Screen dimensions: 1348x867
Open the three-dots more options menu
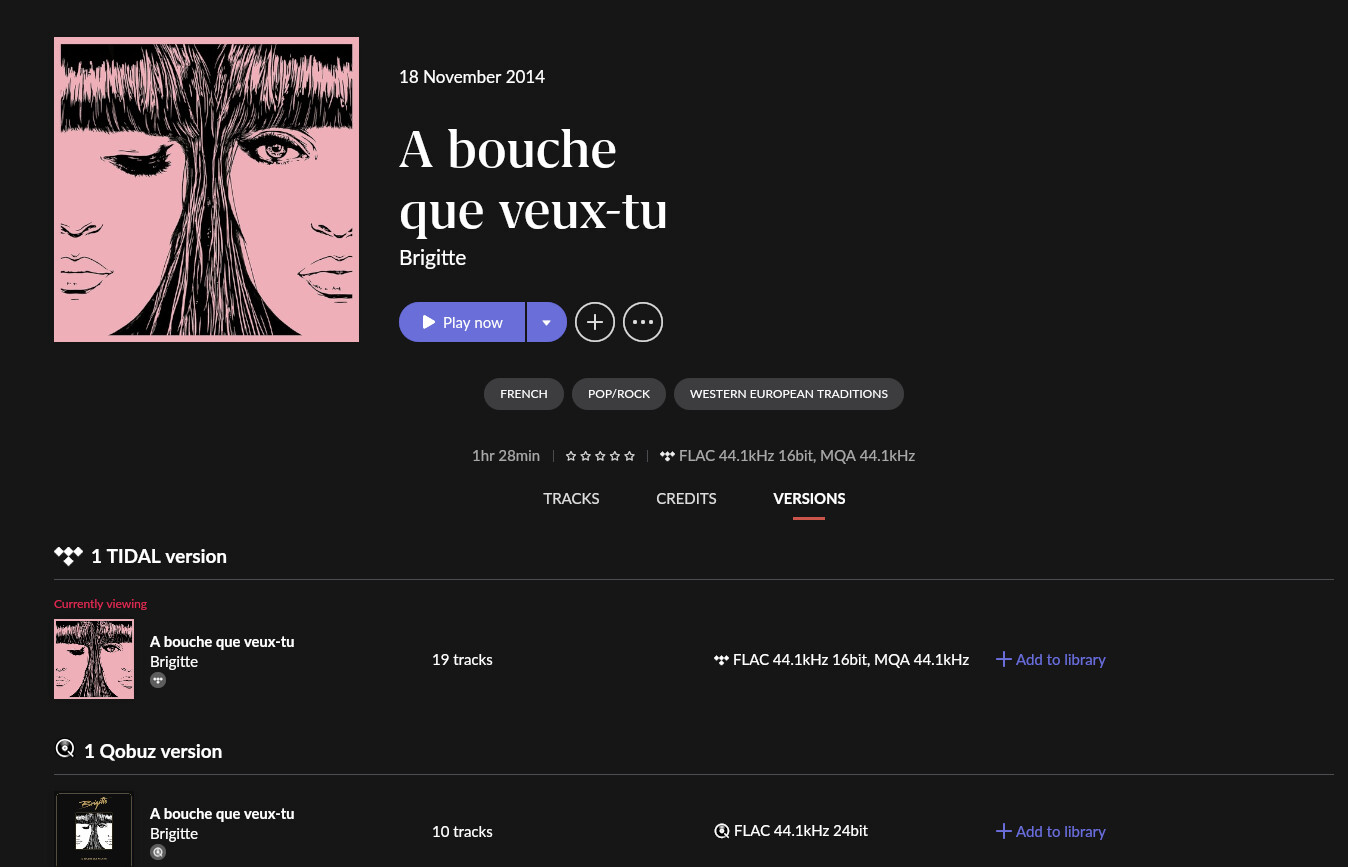tap(643, 322)
